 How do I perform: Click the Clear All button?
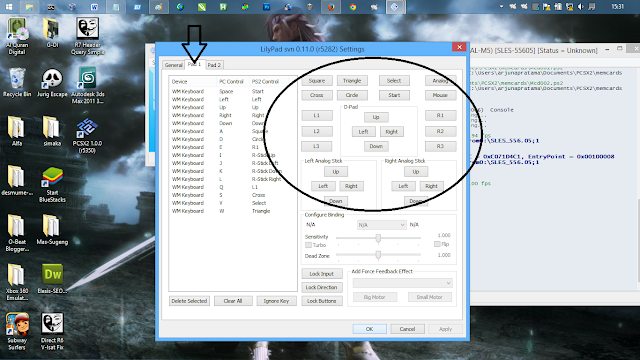(233, 301)
